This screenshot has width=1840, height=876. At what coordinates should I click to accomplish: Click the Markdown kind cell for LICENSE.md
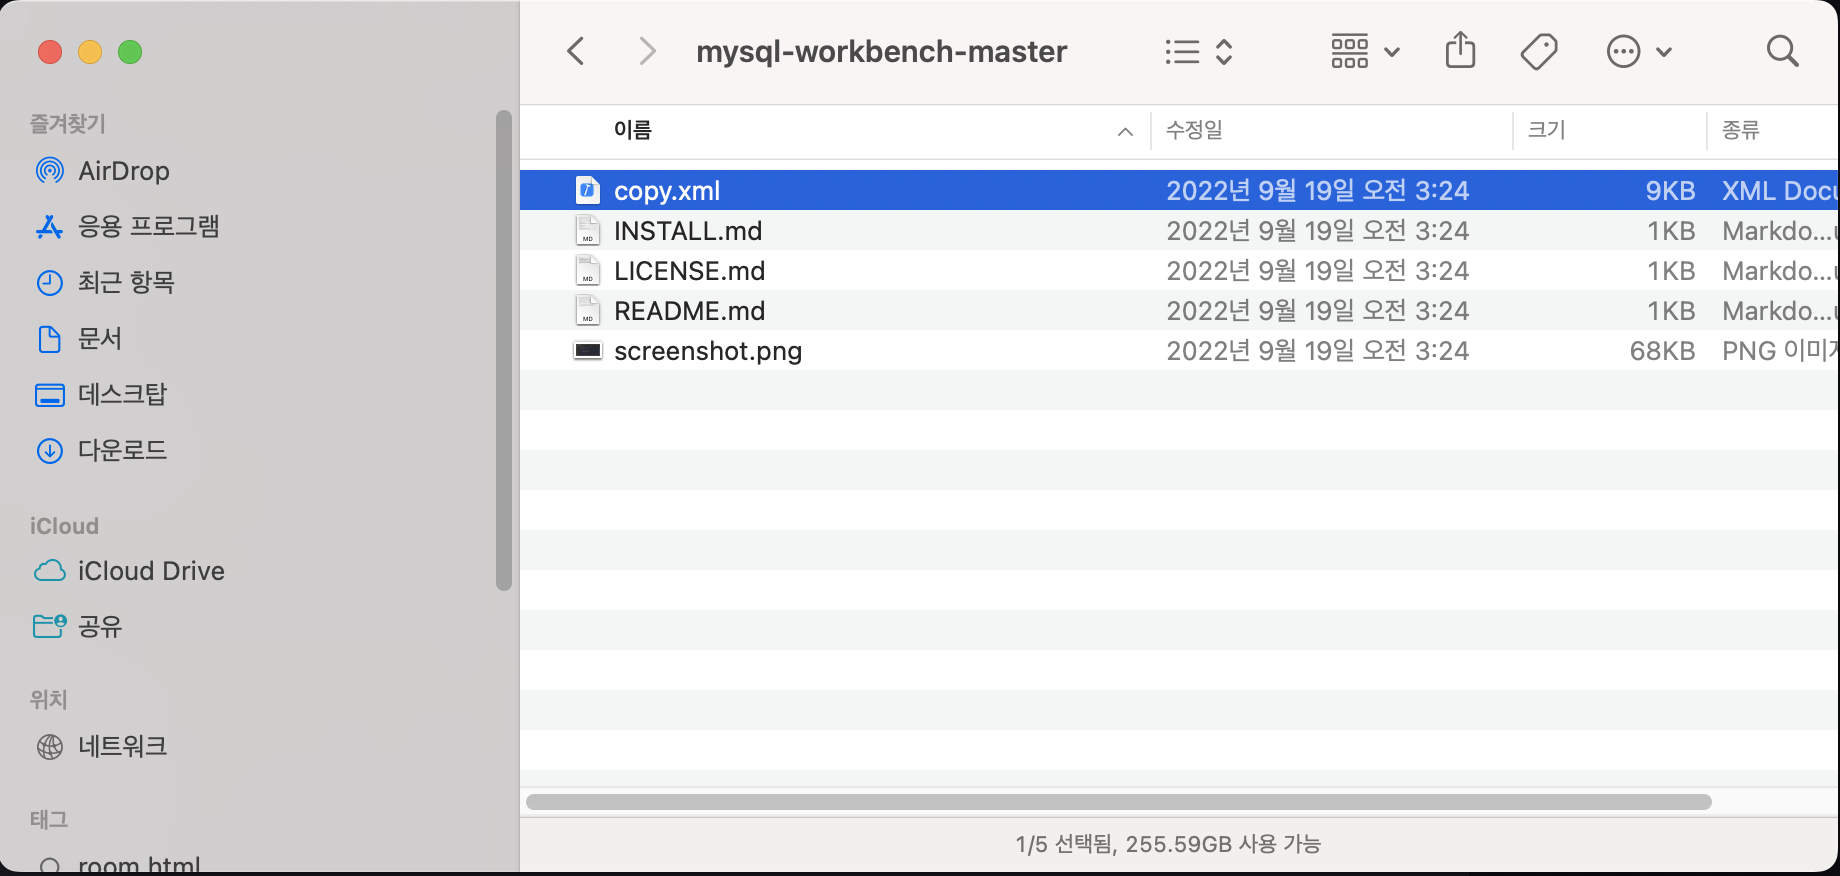pos(1779,271)
